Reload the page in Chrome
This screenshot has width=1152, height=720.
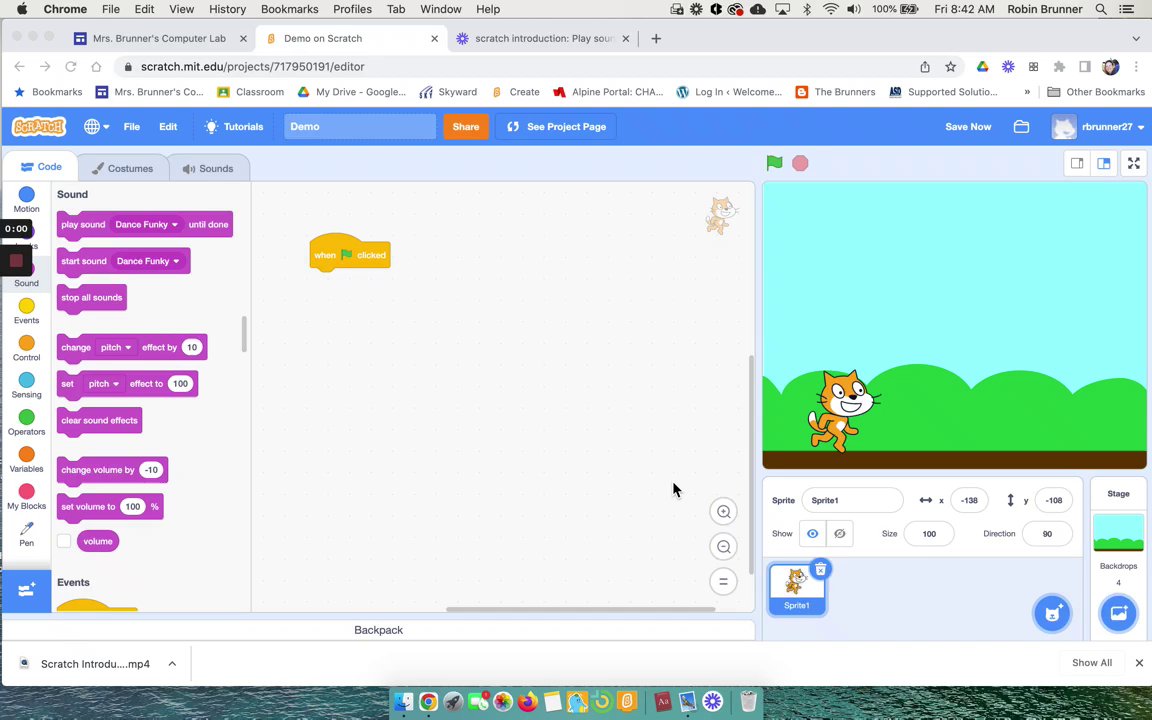[71, 67]
